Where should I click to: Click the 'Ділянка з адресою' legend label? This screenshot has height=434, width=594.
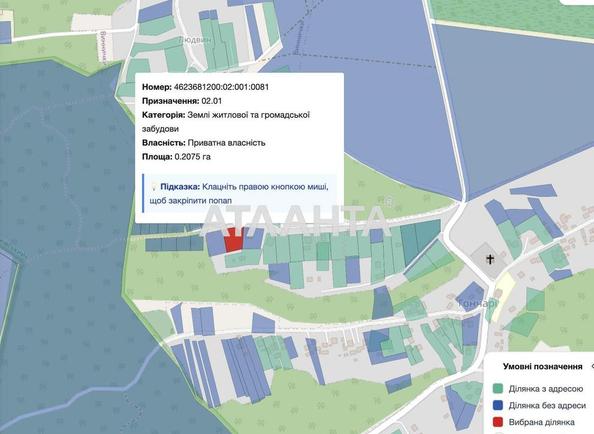tap(546, 389)
